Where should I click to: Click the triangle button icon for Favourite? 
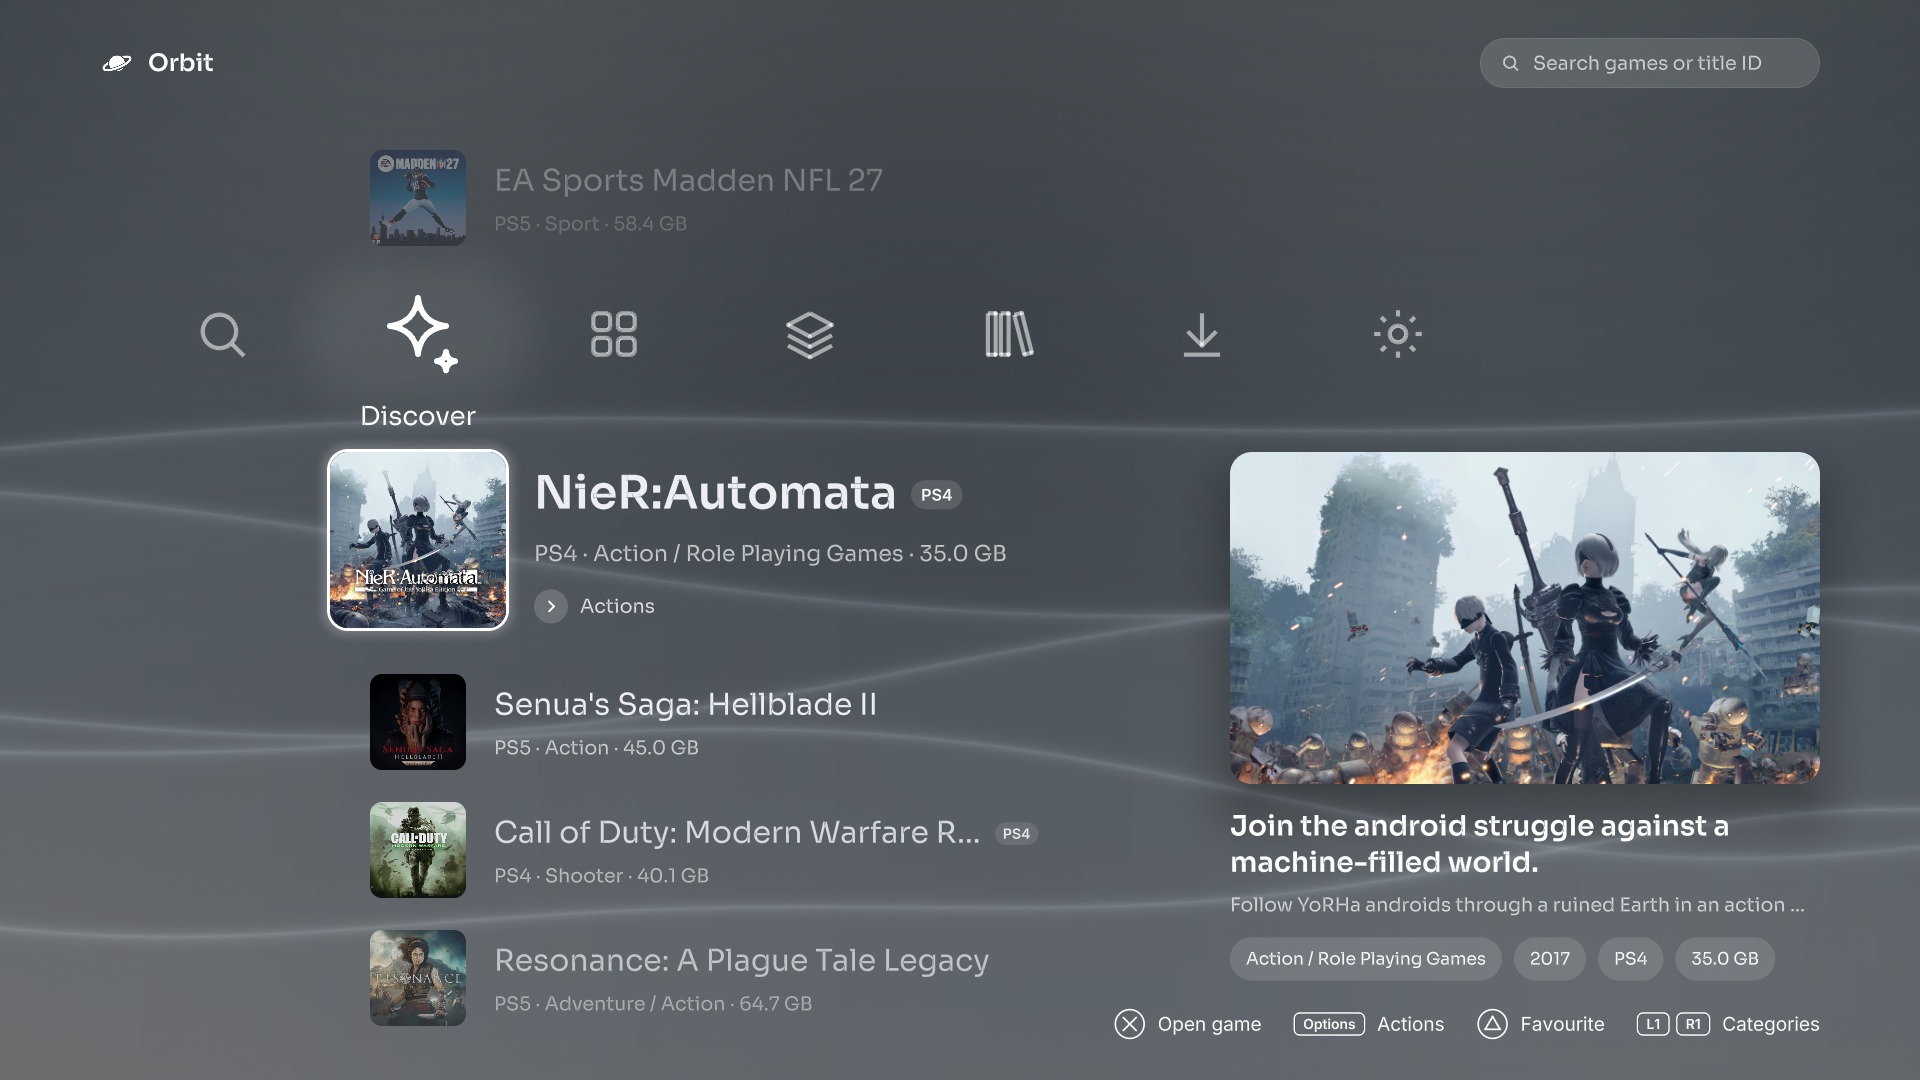[x=1492, y=1024]
